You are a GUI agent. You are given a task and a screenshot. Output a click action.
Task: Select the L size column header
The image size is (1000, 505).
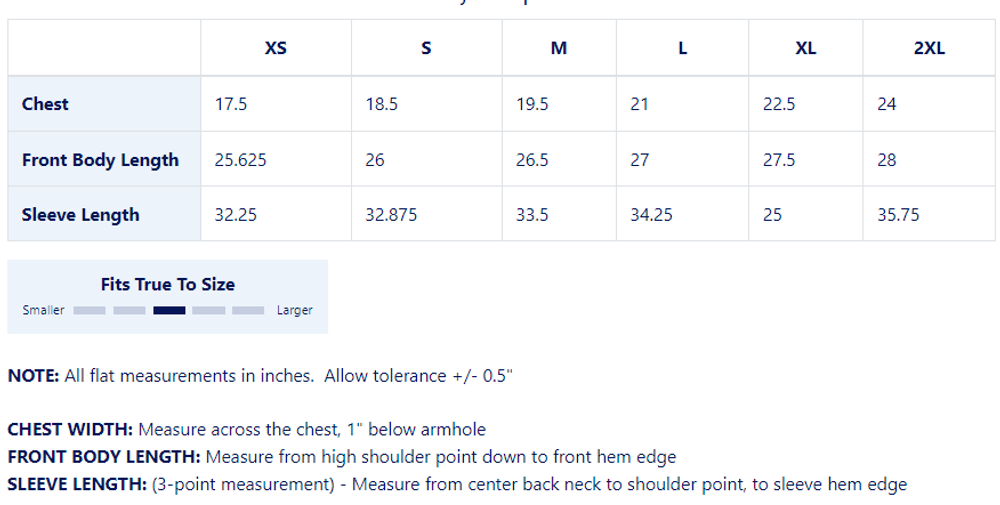pyautogui.click(x=683, y=48)
